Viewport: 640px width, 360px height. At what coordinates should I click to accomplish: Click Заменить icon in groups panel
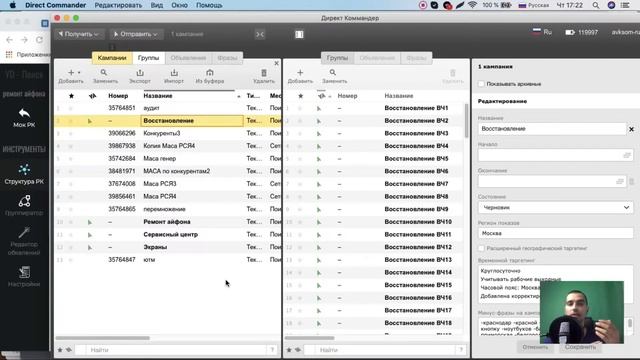click(333, 73)
